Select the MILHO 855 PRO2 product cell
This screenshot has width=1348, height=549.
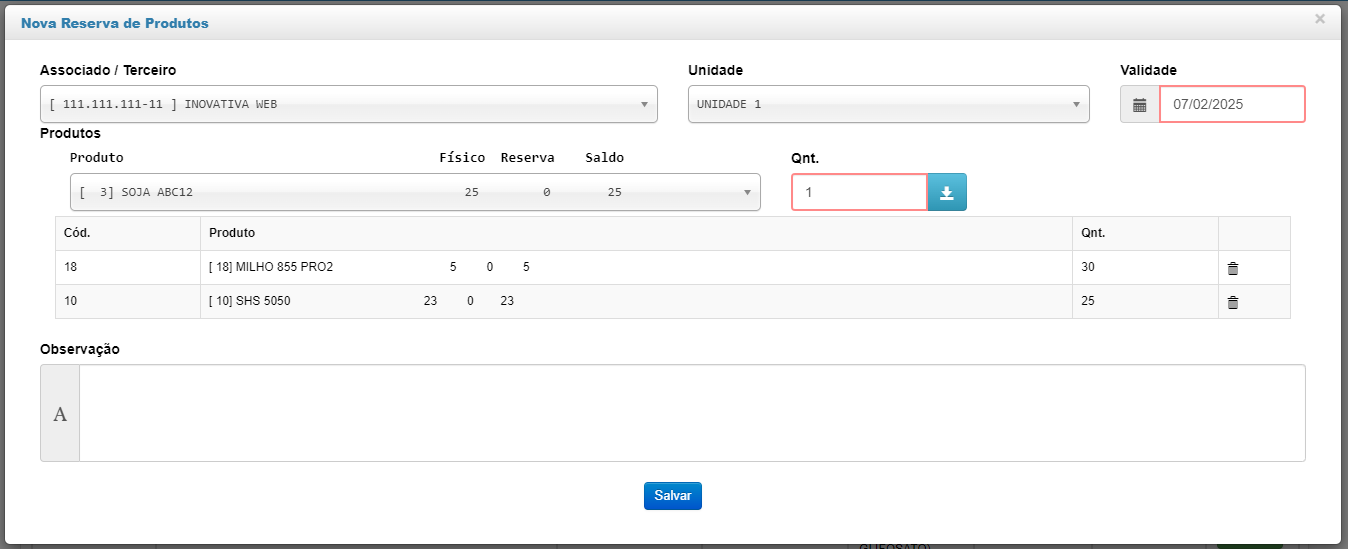pos(636,268)
